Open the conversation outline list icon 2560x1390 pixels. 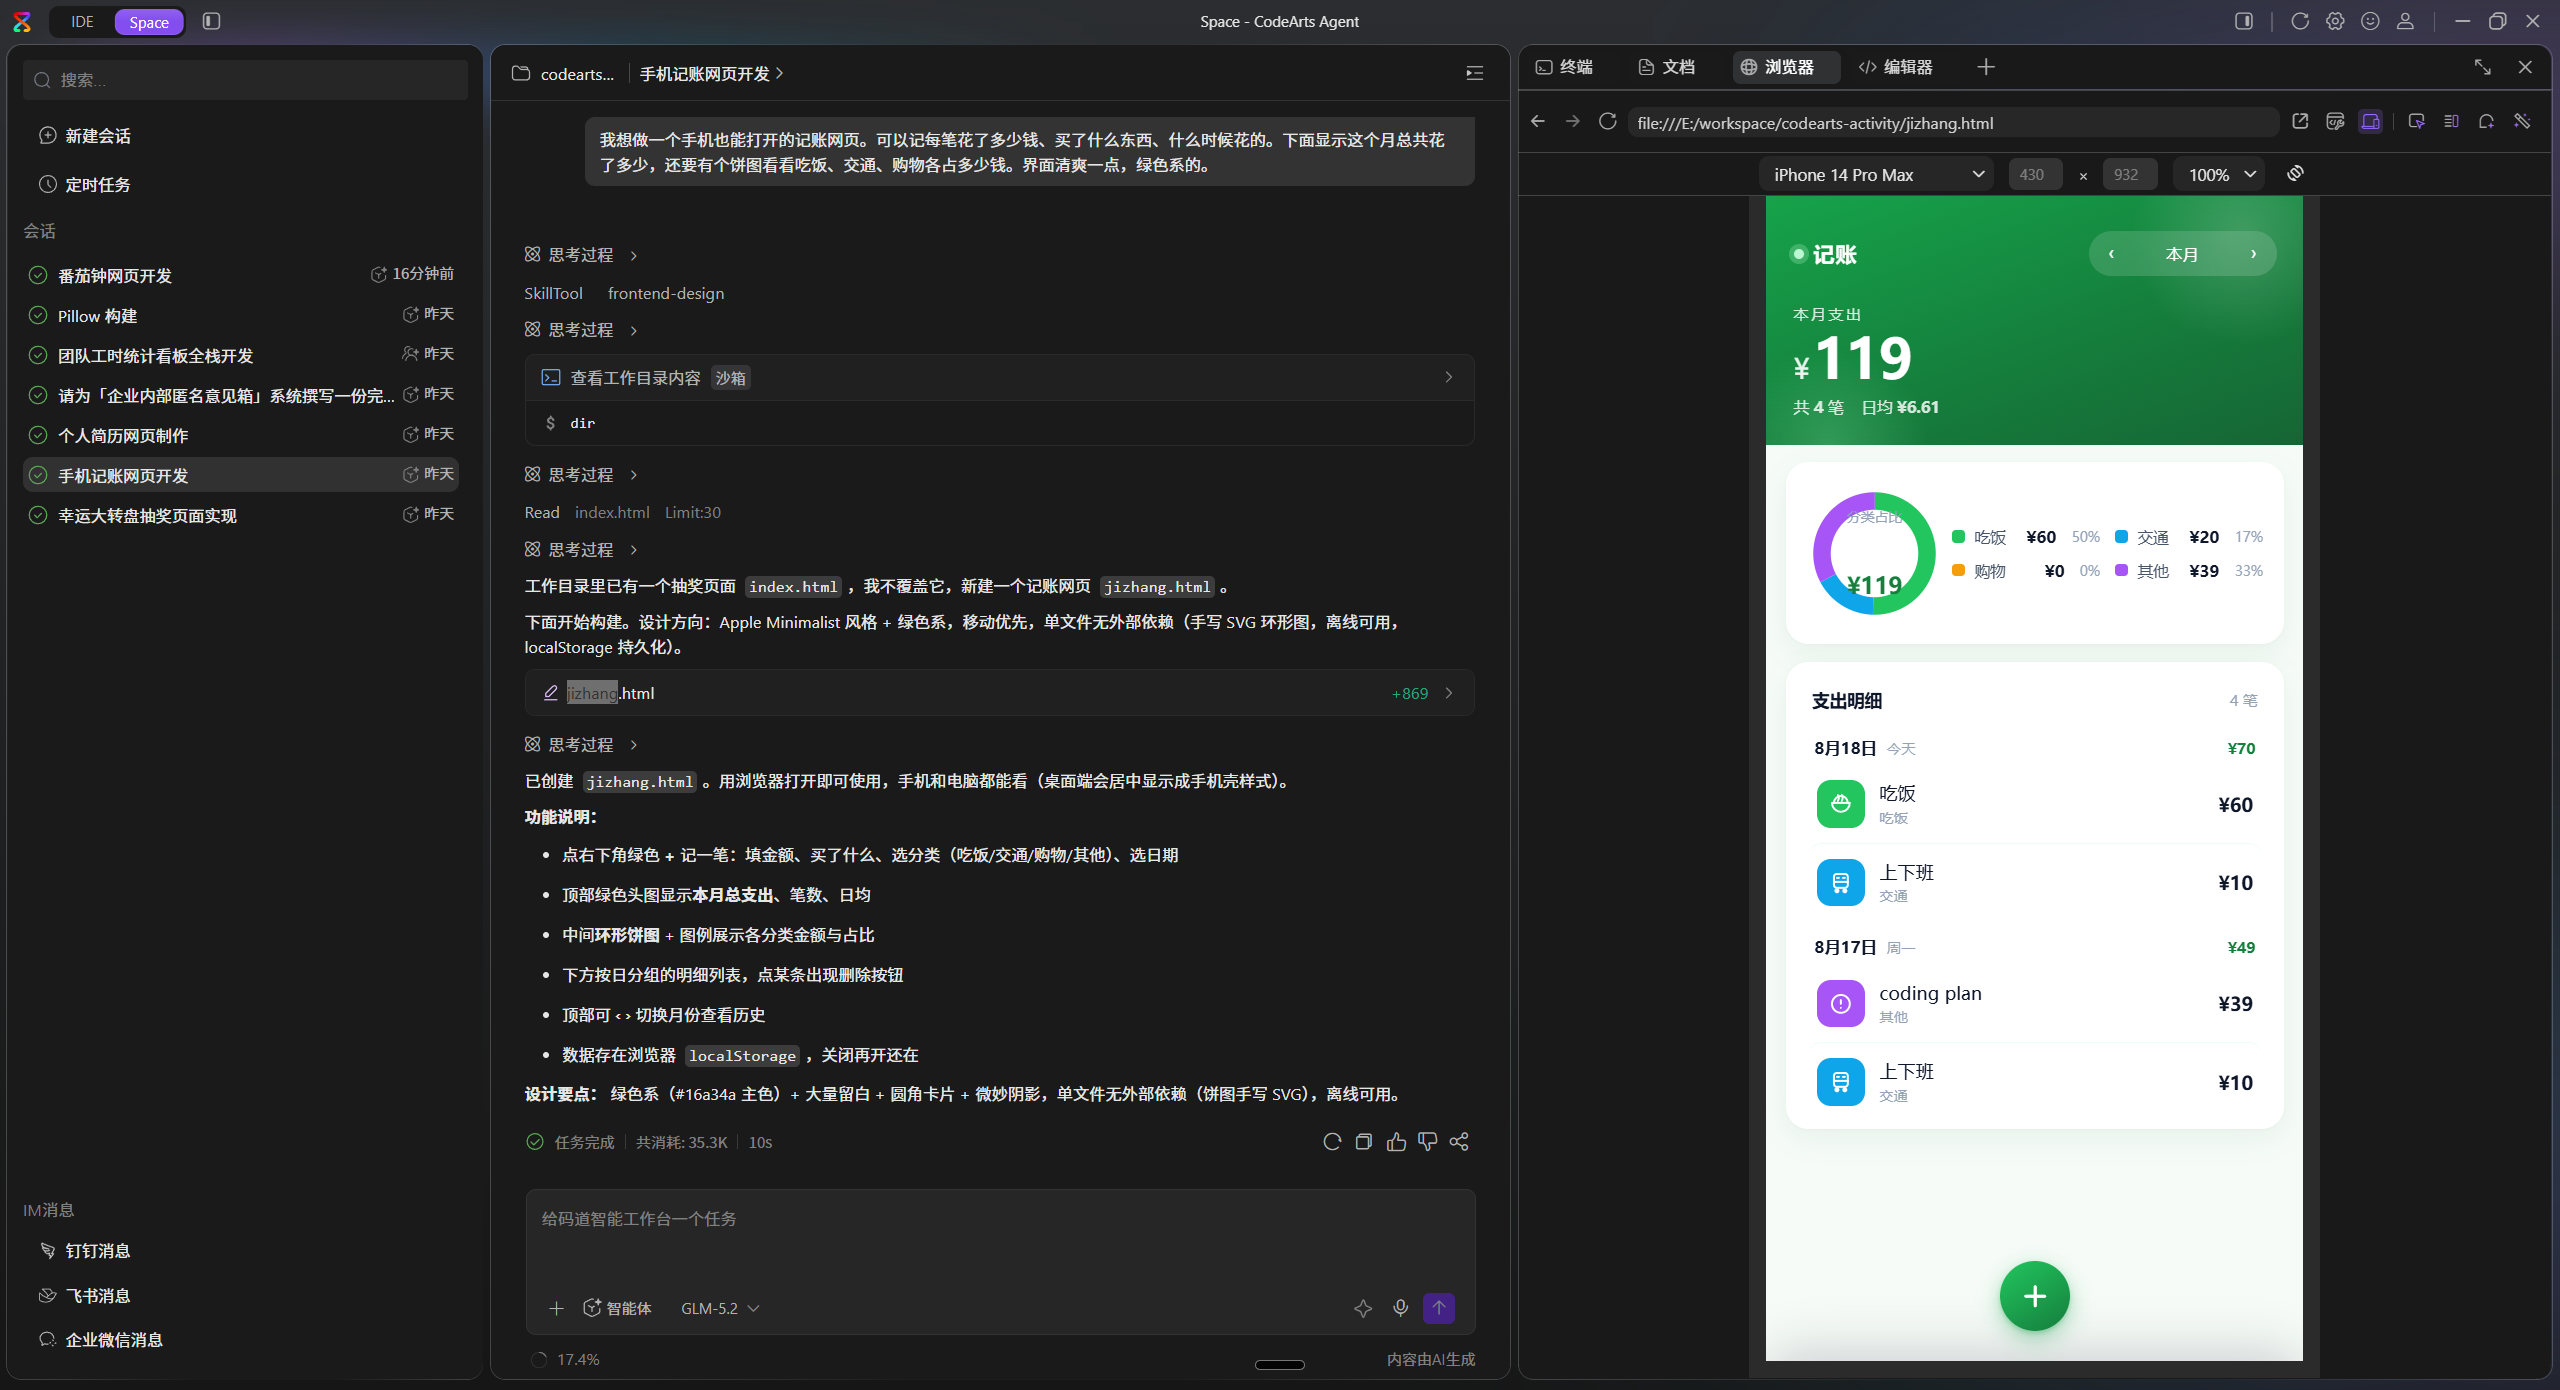pos(1474,73)
